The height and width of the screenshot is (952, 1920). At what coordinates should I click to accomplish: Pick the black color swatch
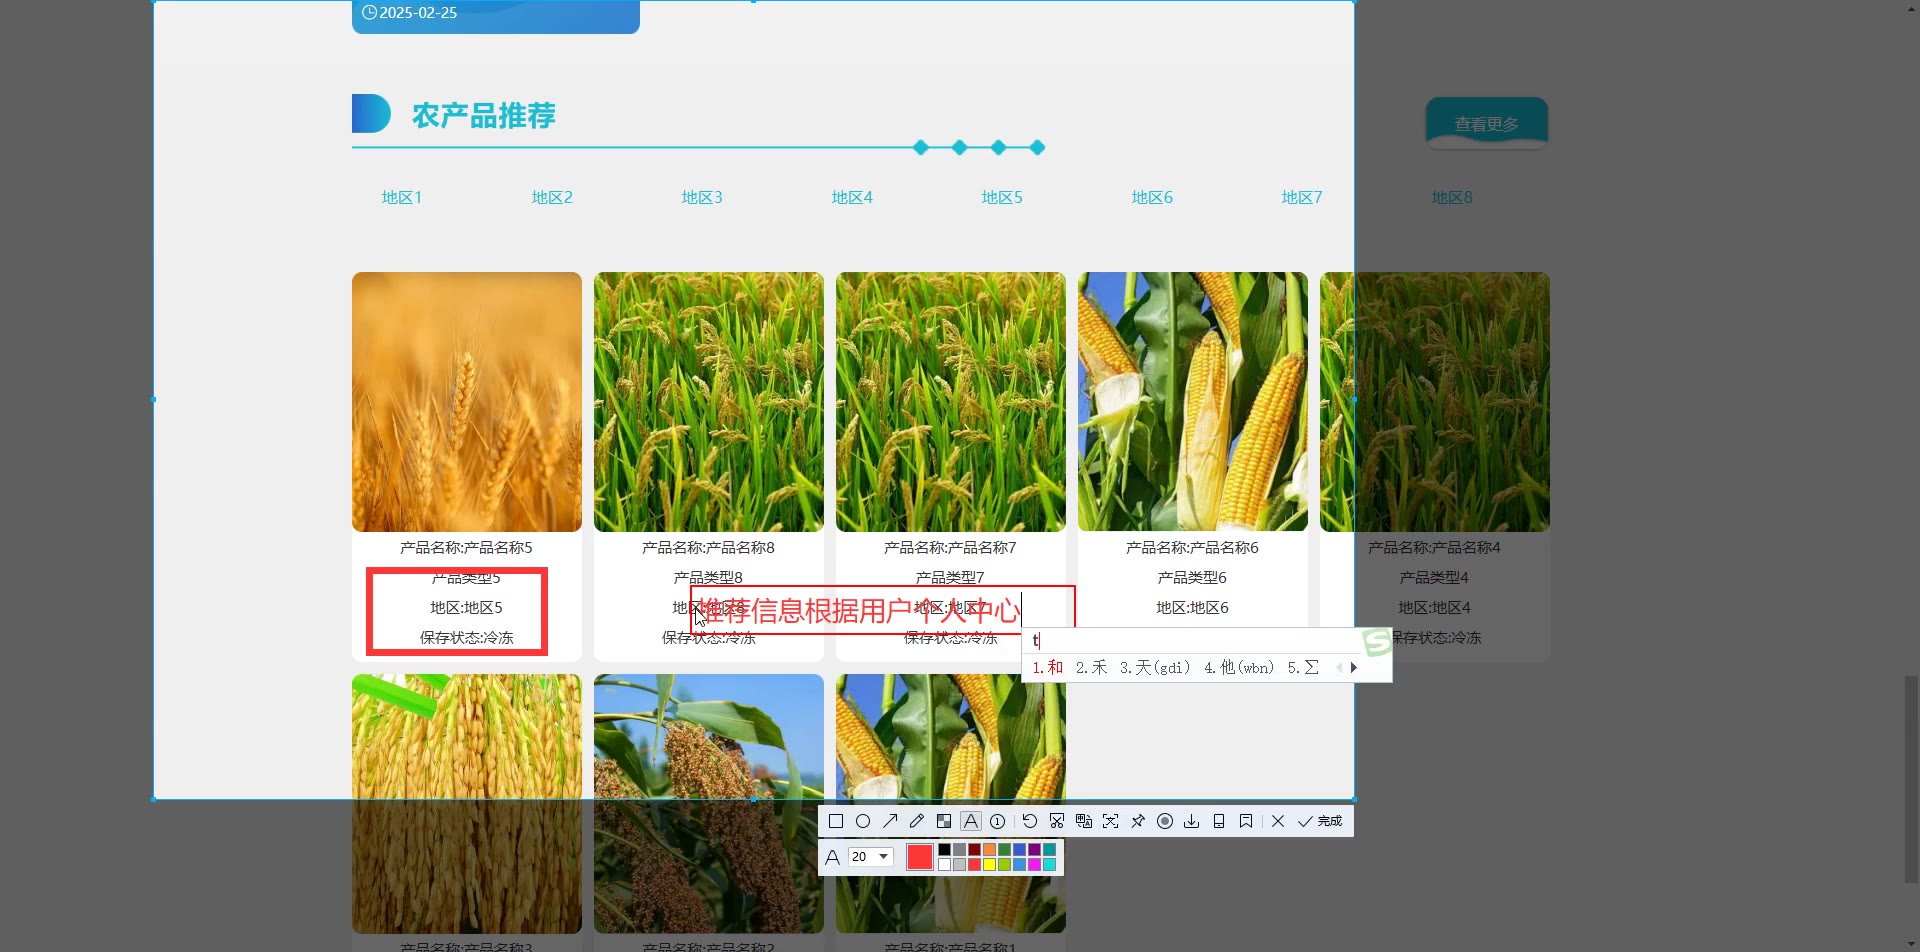pos(944,849)
